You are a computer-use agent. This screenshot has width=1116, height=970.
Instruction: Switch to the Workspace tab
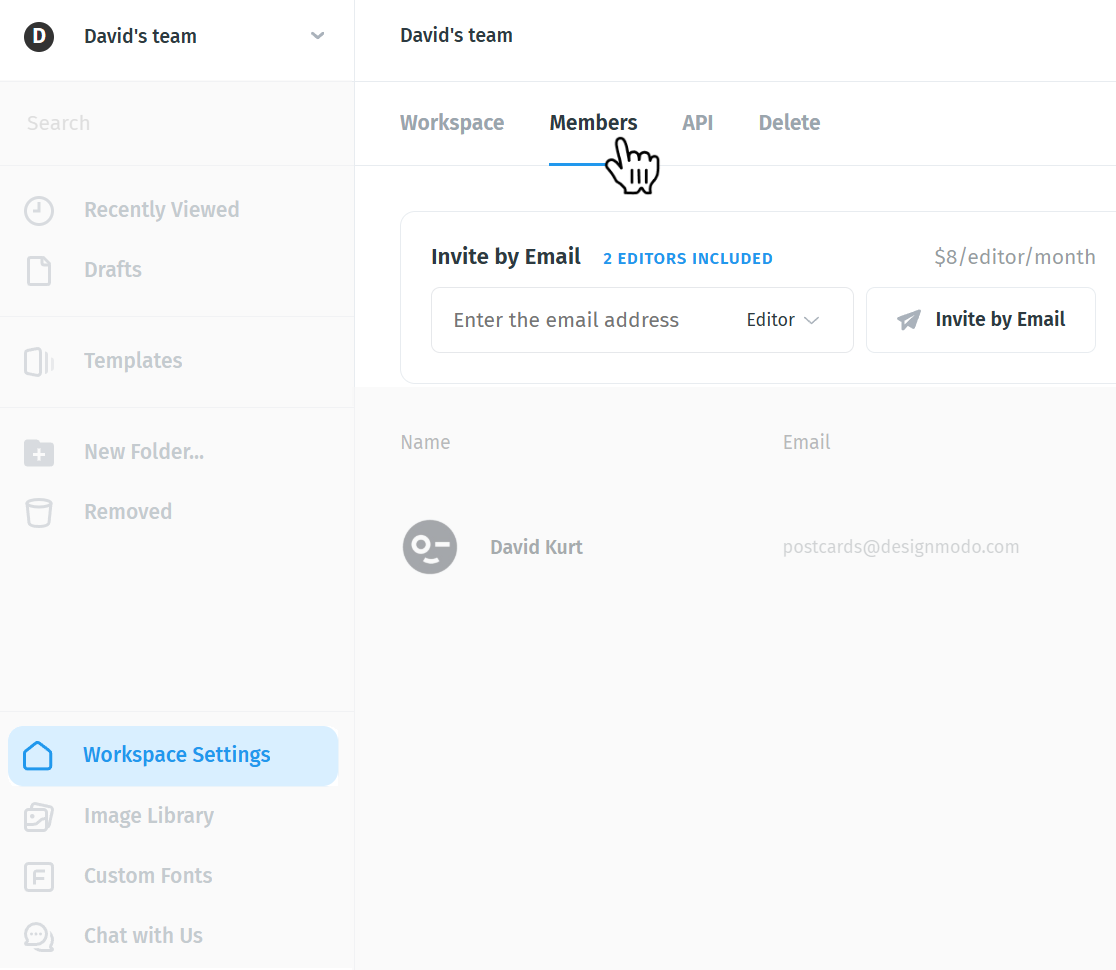[x=452, y=122]
